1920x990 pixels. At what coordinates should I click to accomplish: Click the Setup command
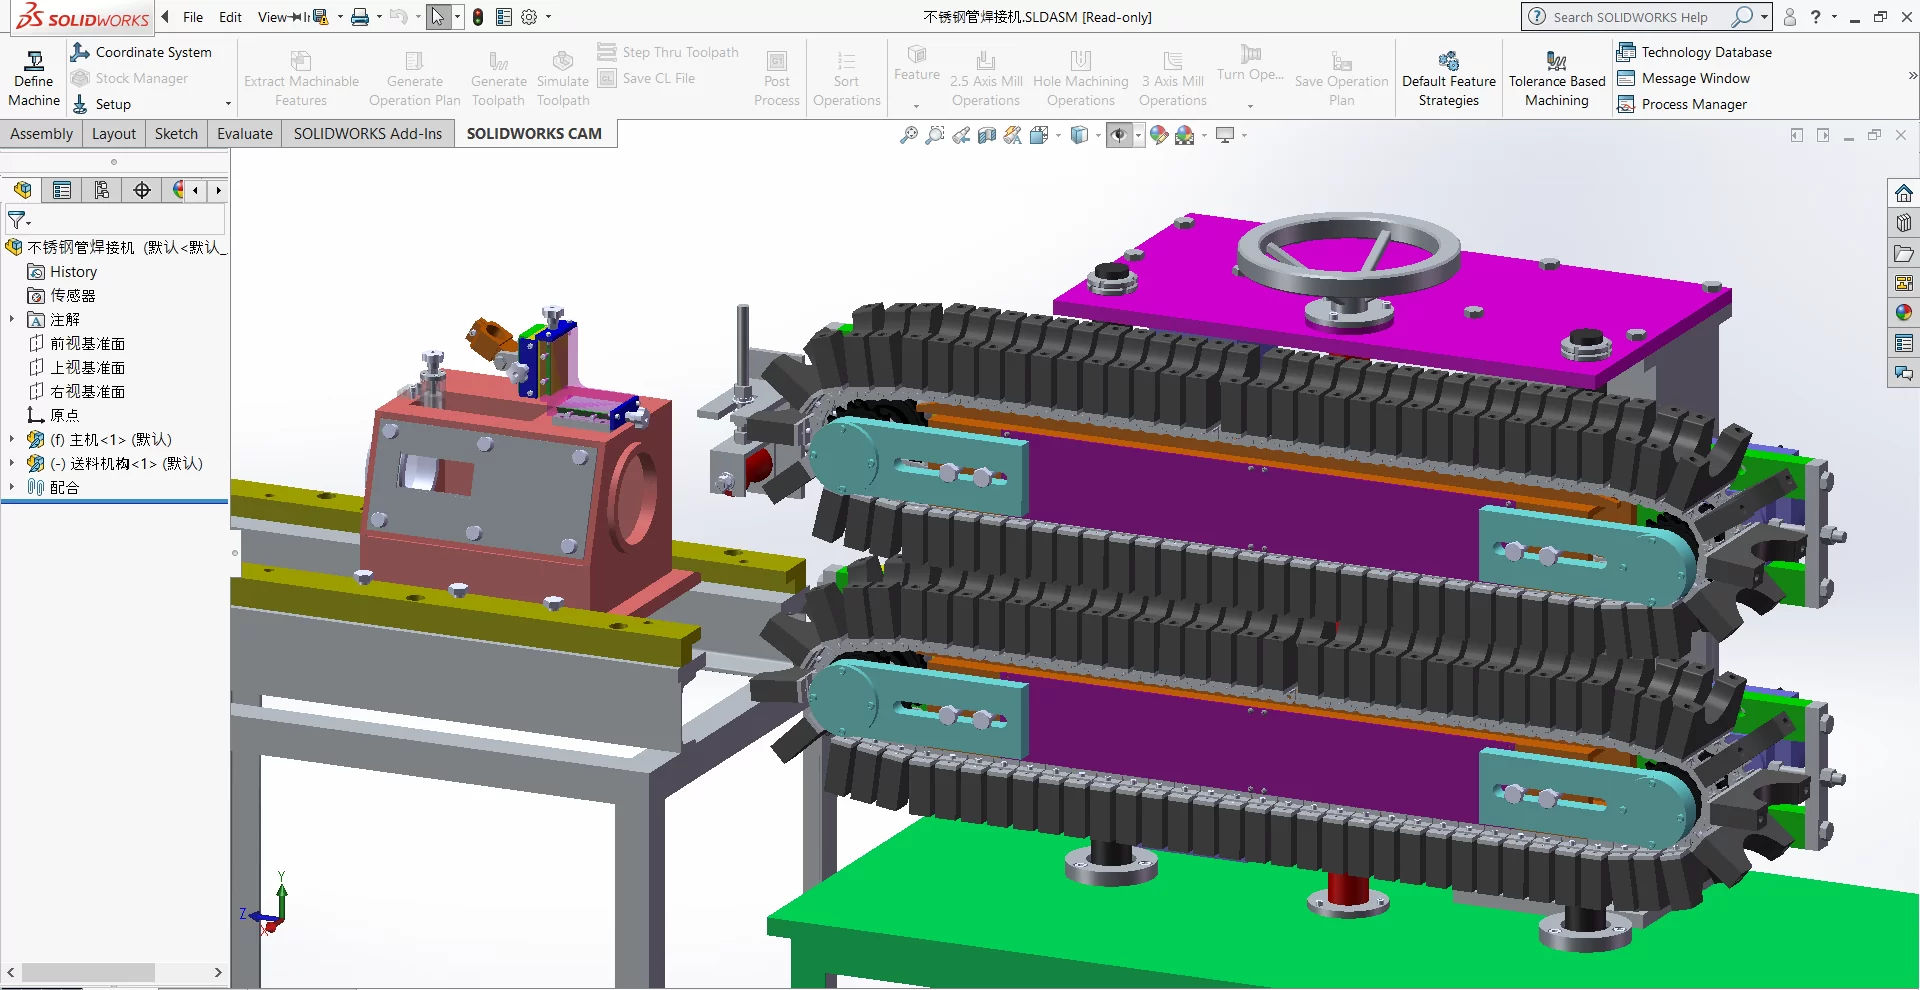click(101, 104)
